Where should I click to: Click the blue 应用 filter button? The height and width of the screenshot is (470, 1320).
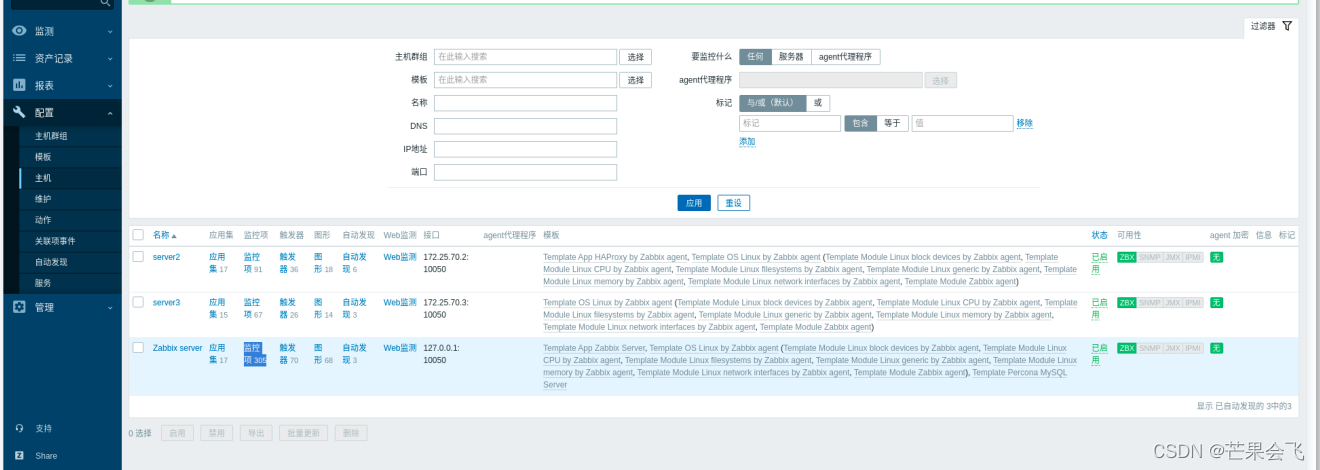[694, 203]
